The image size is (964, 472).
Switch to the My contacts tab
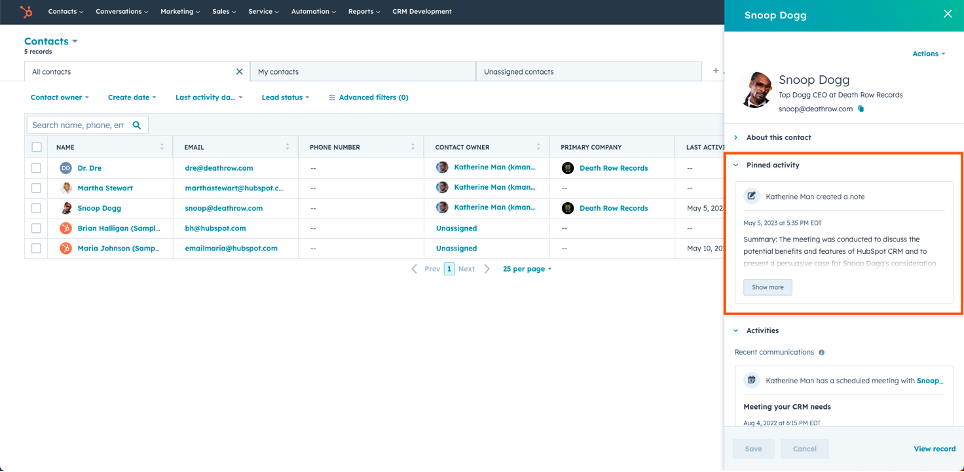pos(363,72)
